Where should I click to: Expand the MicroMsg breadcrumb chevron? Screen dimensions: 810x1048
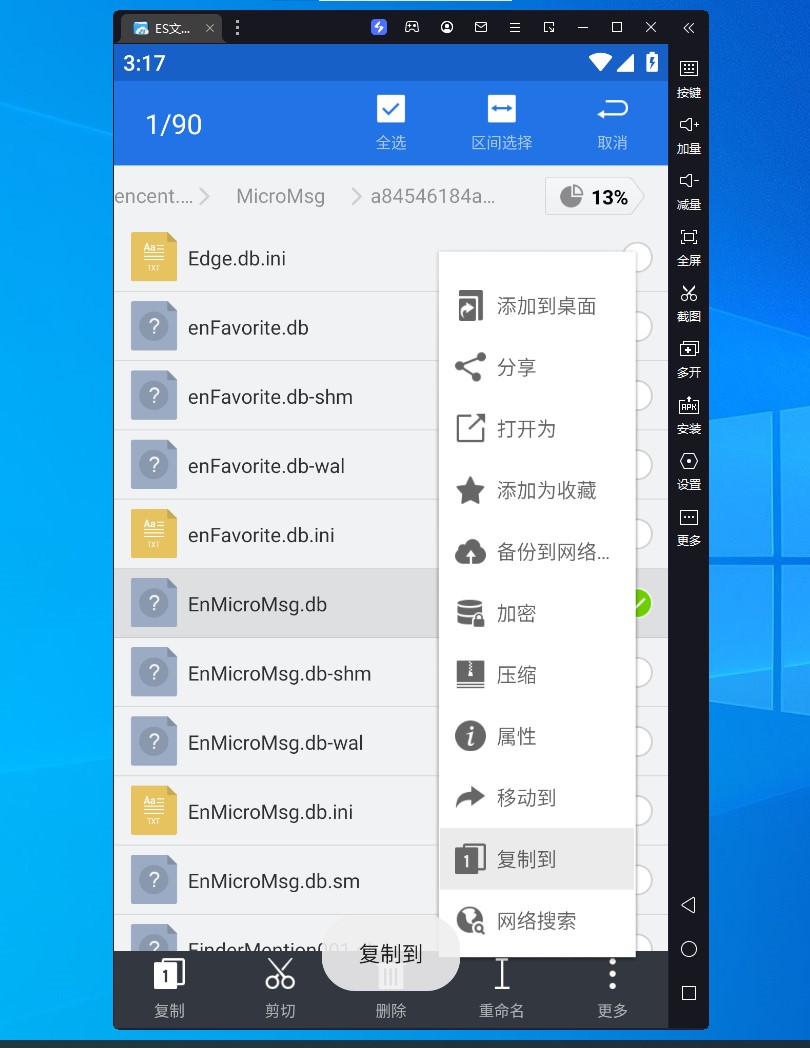click(356, 197)
